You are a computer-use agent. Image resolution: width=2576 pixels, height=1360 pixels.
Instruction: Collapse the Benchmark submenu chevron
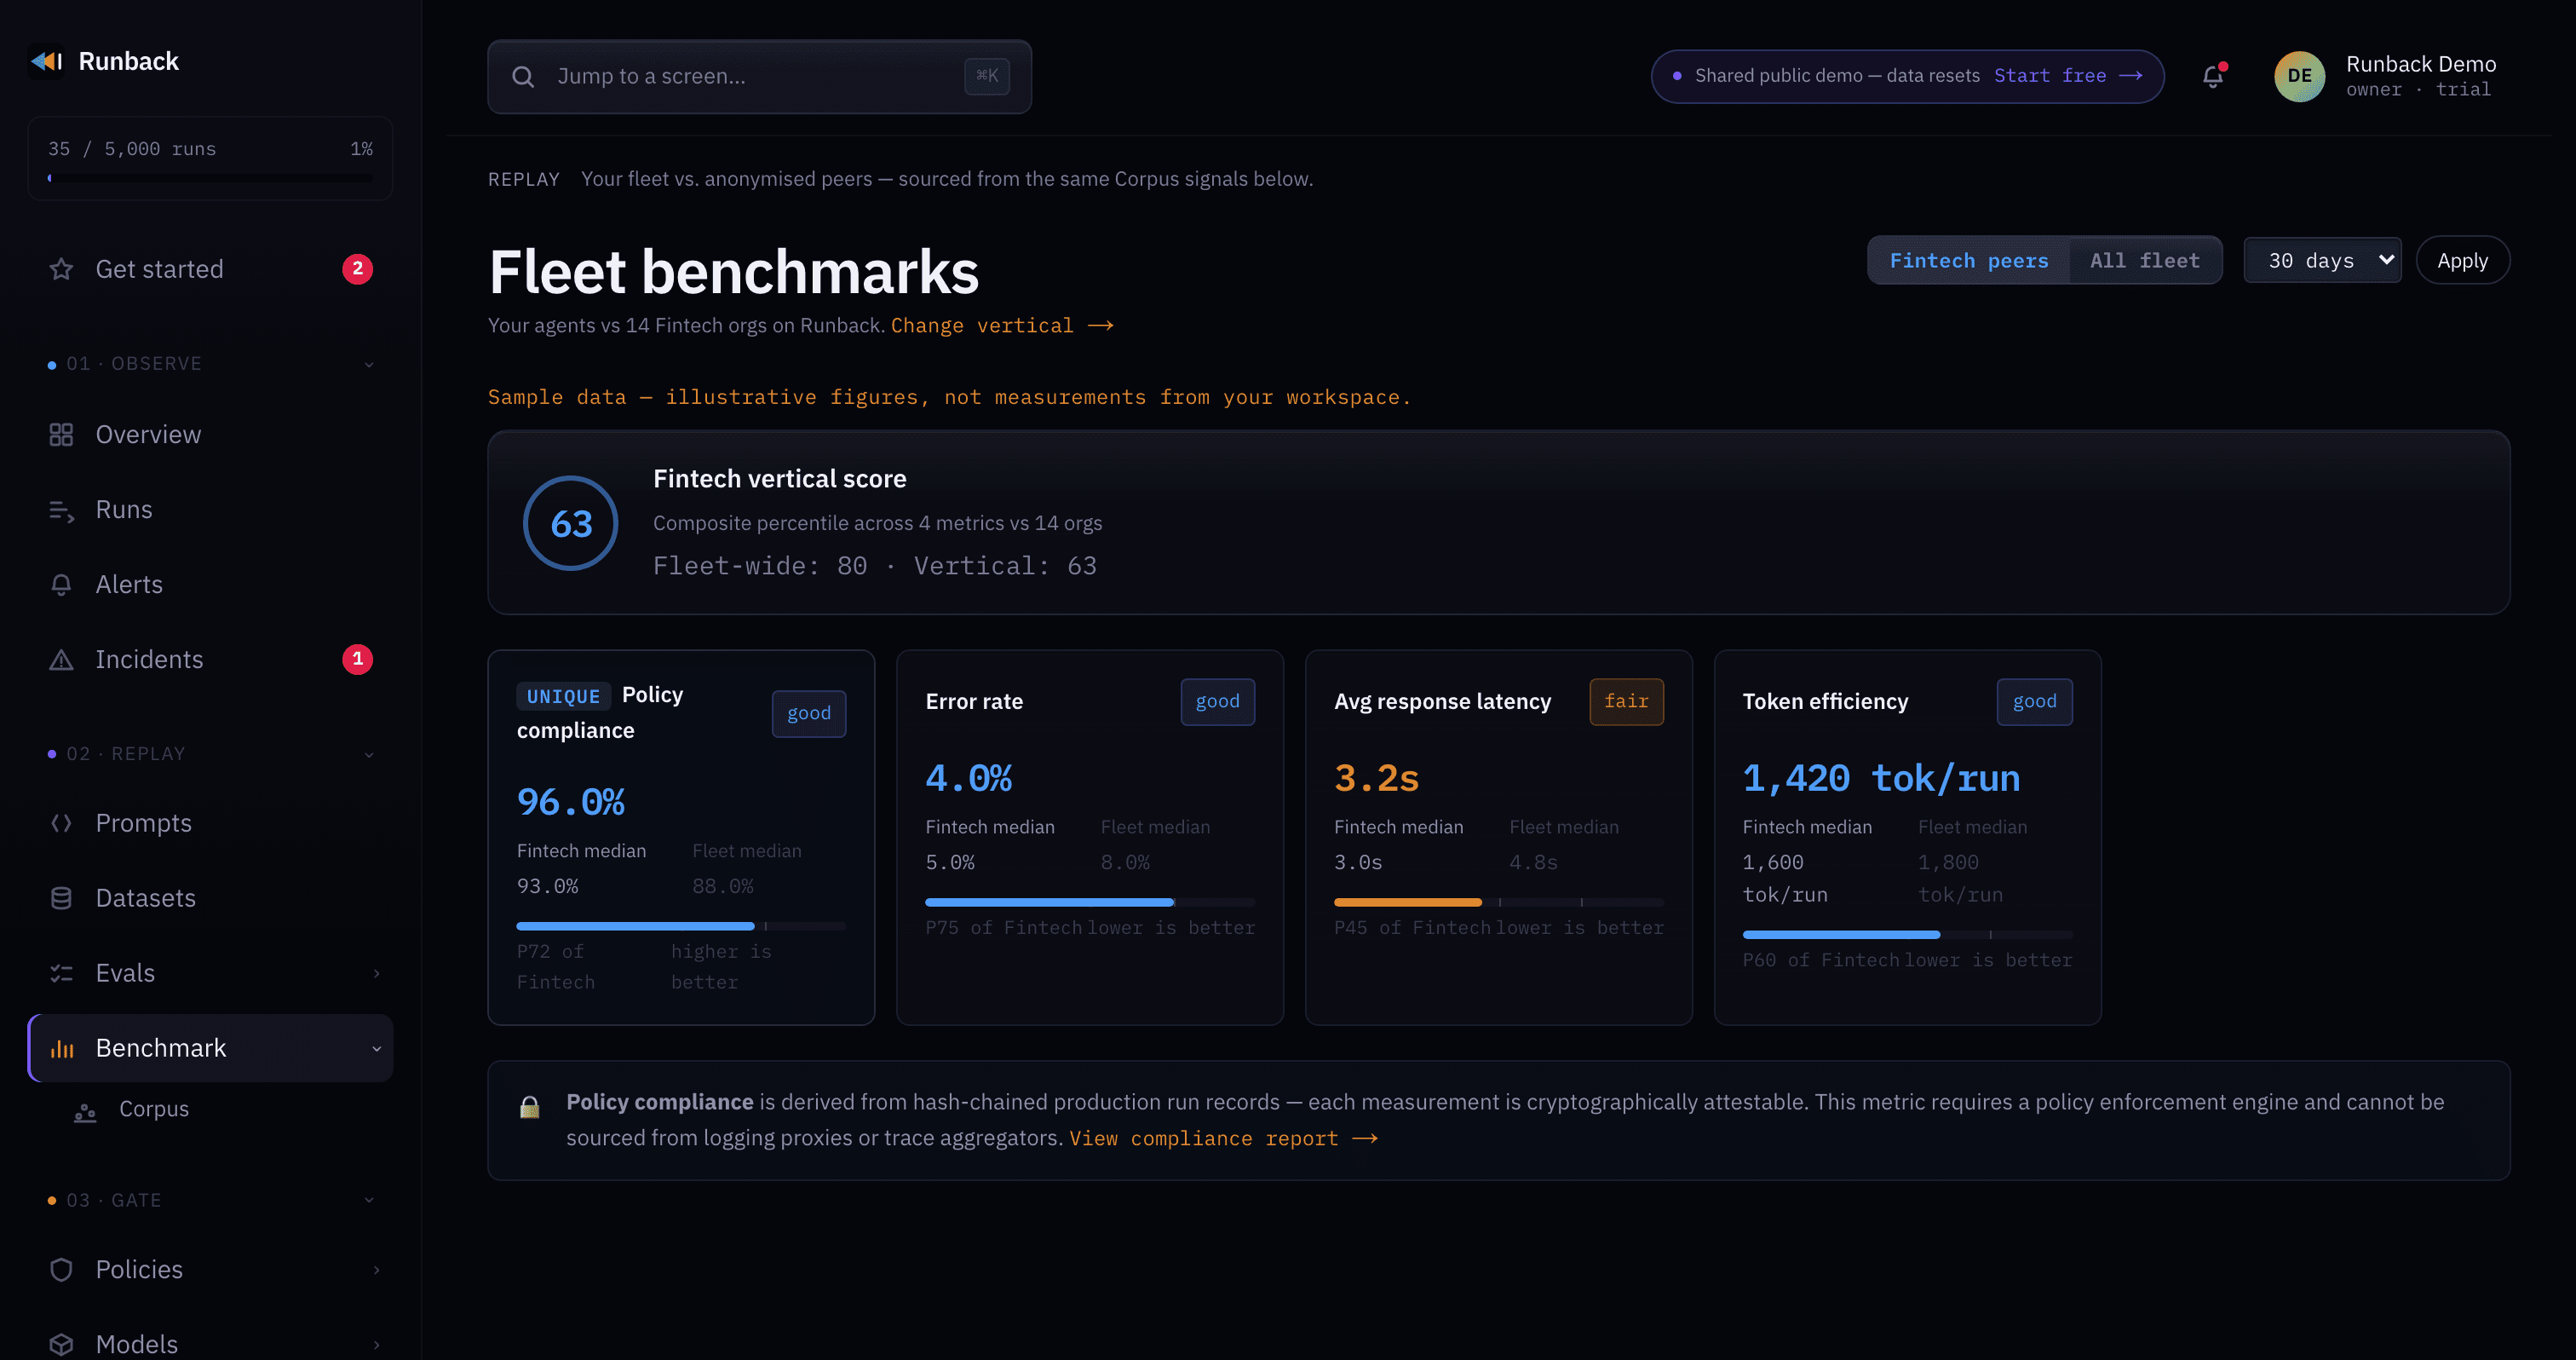[376, 1048]
